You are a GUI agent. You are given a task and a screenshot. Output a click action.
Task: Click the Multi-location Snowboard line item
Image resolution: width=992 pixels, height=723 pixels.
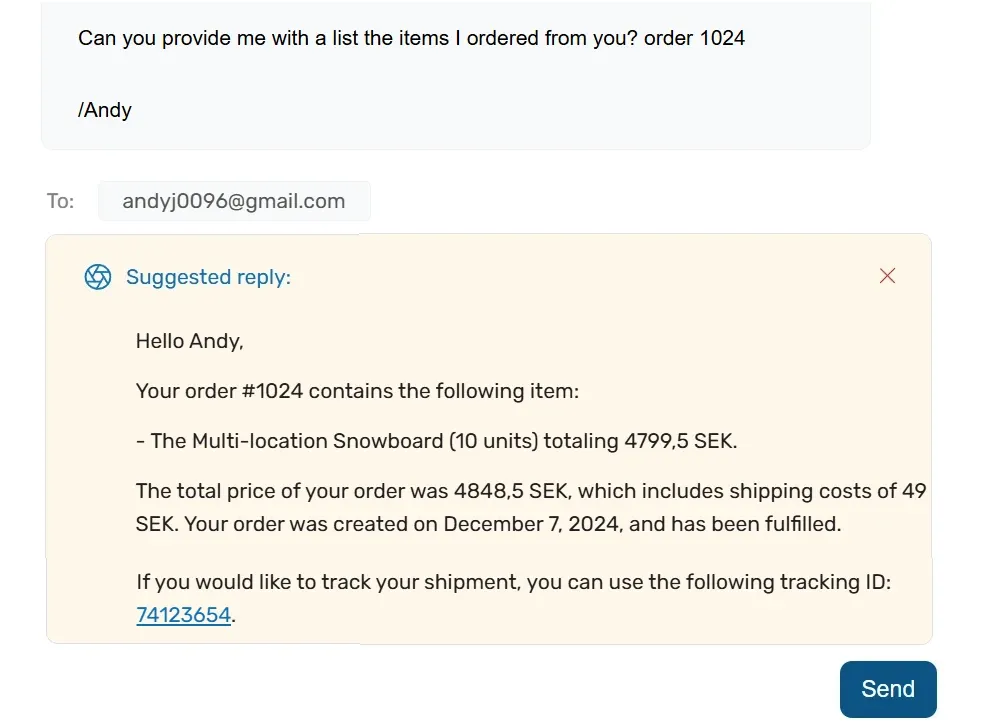(x=437, y=441)
